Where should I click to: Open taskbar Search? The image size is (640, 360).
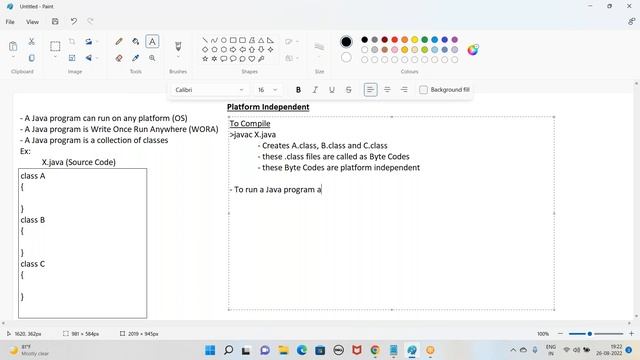click(229, 350)
